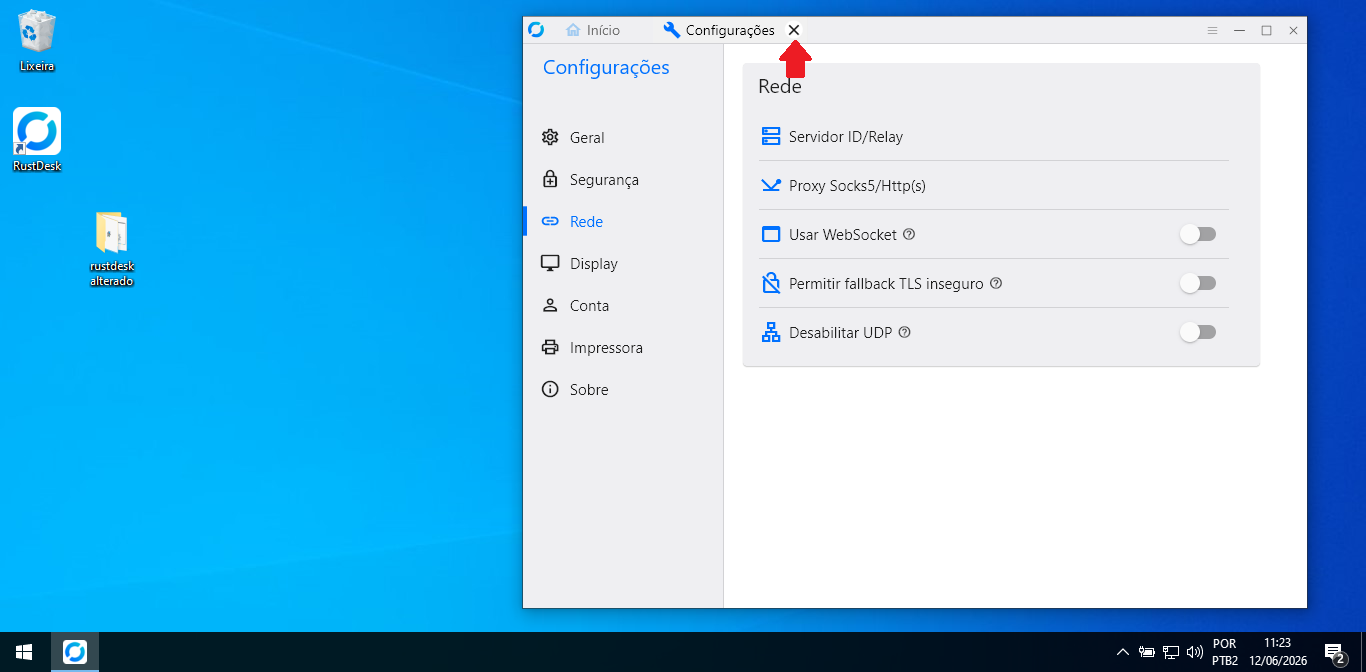This screenshot has height=672, width=1366.
Task: Select the RustDesk desktop shortcut
Action: [37, 140]
